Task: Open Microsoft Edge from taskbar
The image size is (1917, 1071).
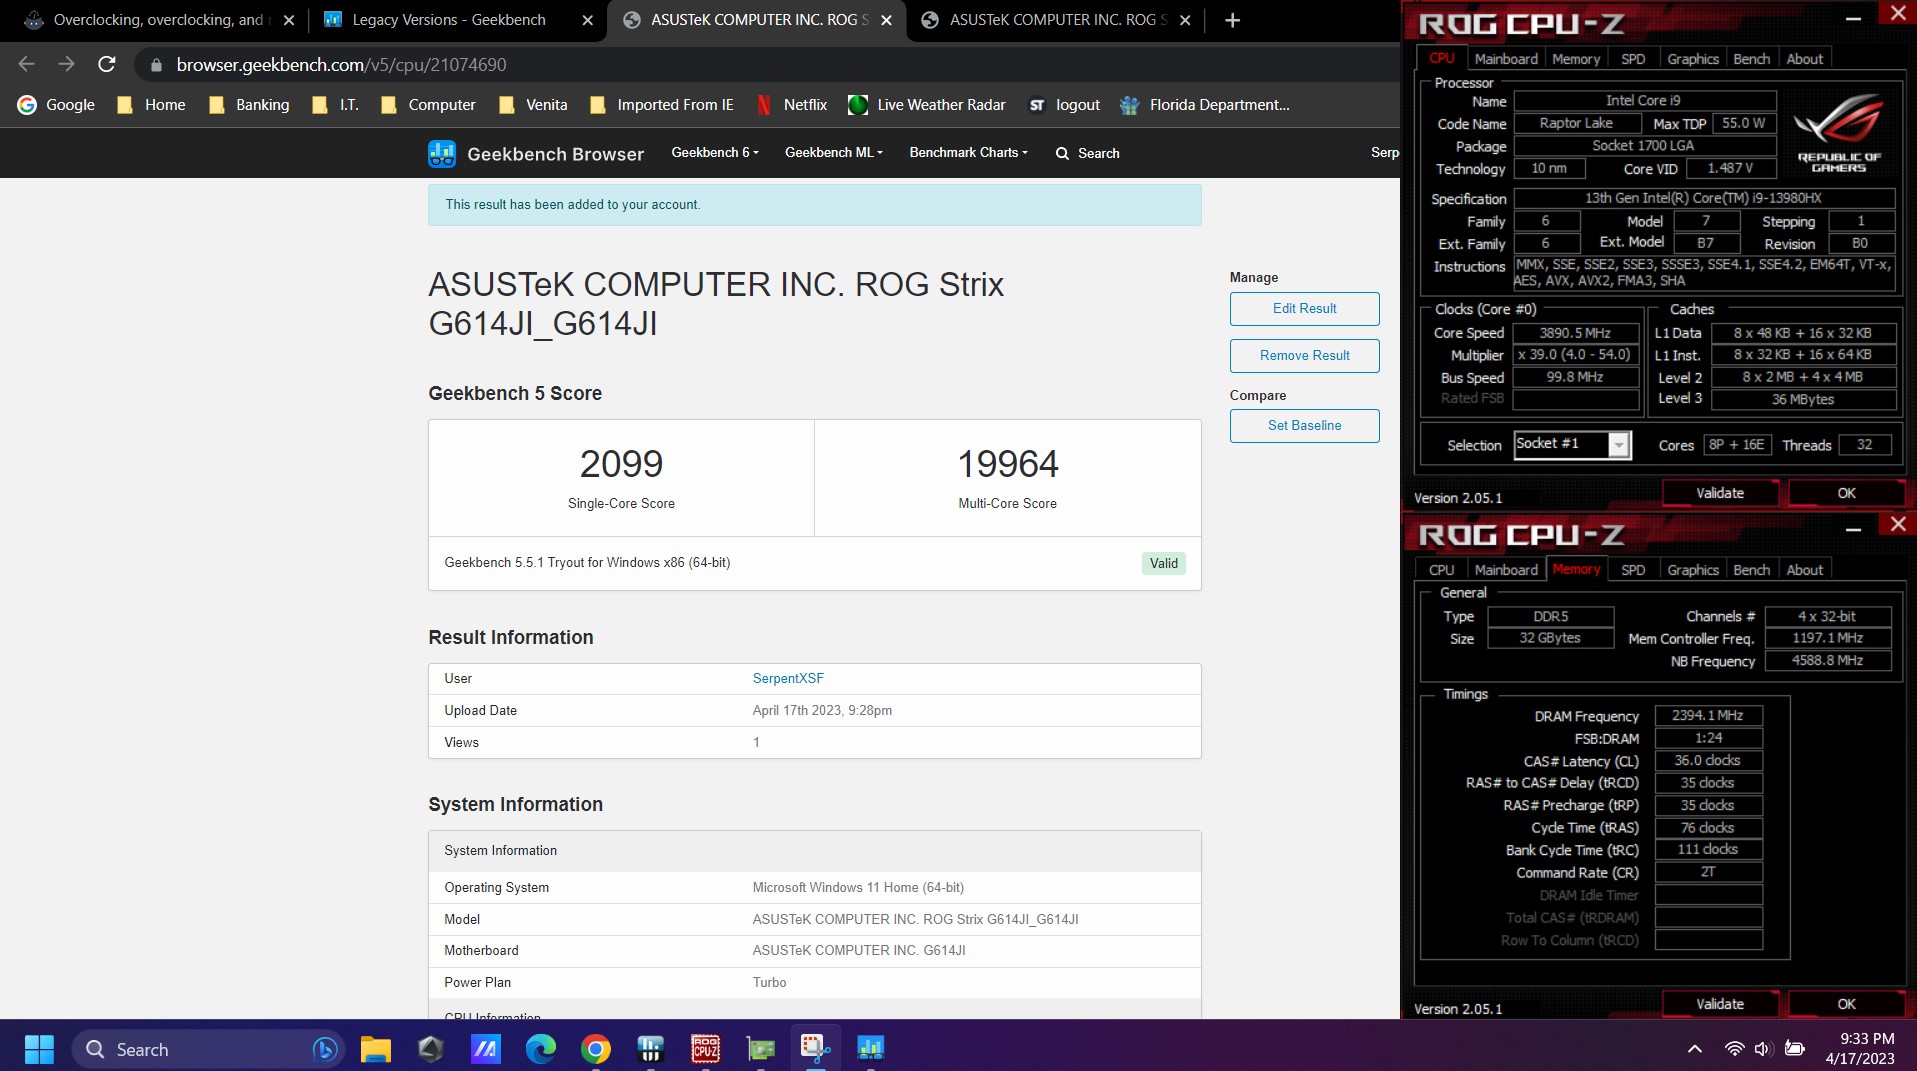Action: point(540,1049)
